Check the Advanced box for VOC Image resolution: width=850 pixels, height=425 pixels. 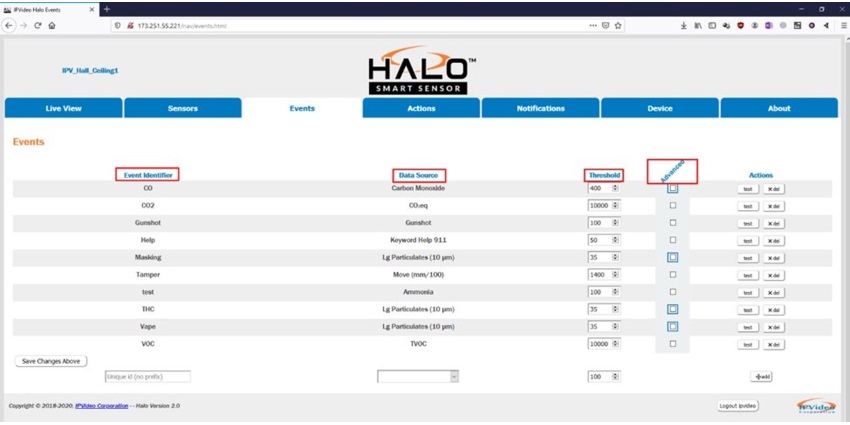673,344
